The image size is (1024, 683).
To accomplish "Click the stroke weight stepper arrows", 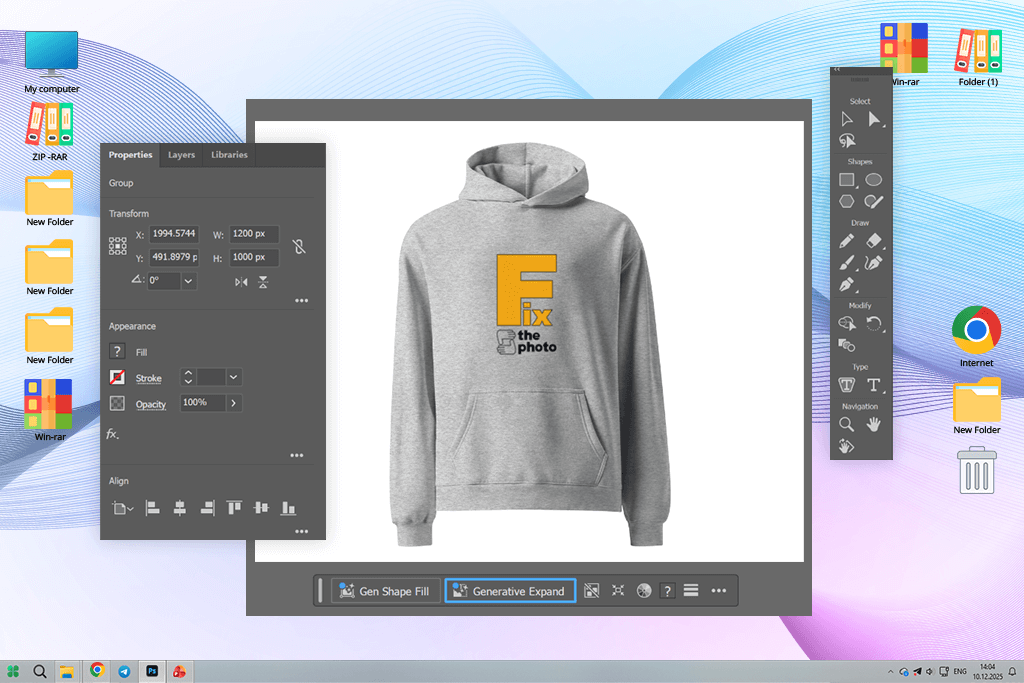I will 188,377.
